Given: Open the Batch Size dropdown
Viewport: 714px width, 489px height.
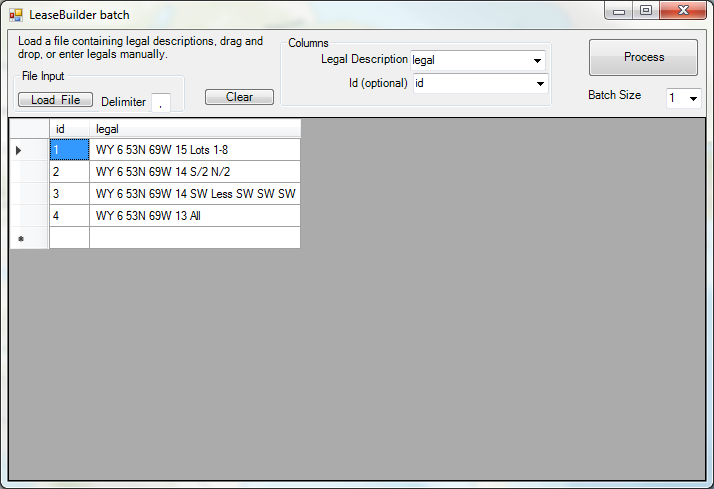Looking at the screenshot, I should coord(693,98).
